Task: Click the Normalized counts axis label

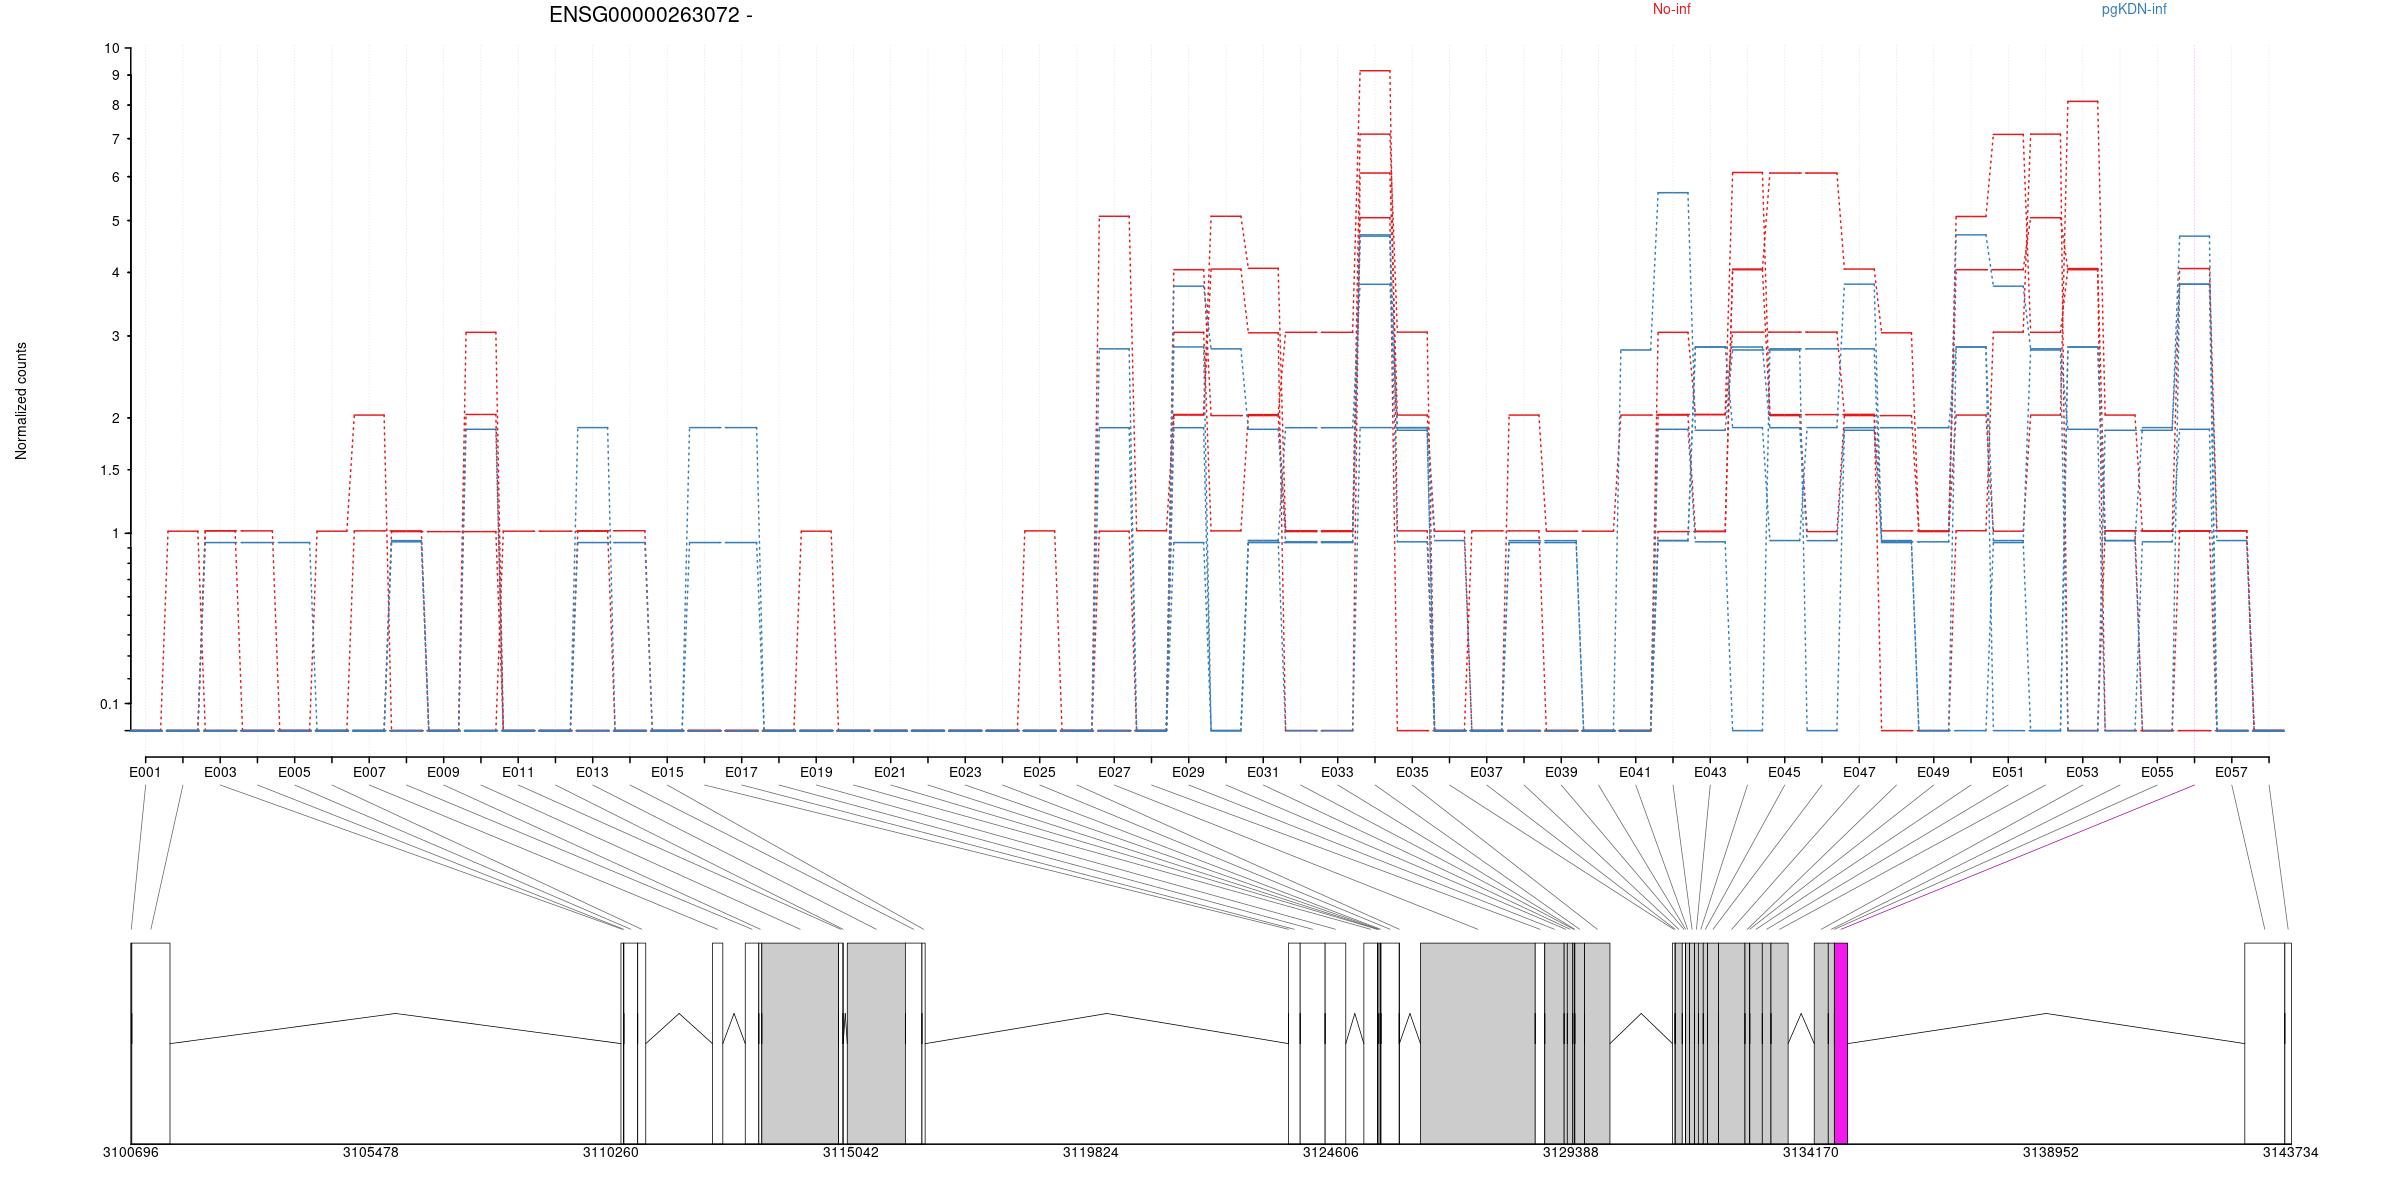Action: point(21,401)
